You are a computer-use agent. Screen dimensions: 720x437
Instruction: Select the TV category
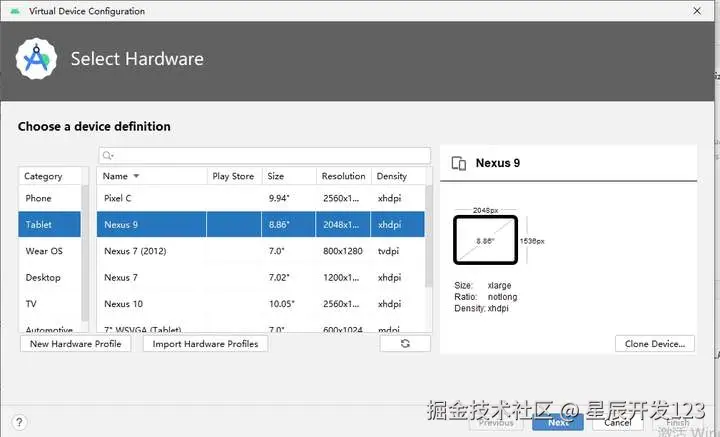click(x=50, y=304)
